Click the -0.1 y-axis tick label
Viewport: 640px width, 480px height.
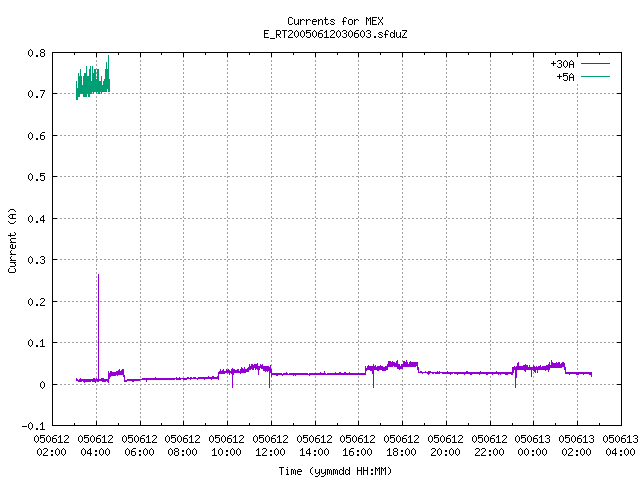point(33,426)
